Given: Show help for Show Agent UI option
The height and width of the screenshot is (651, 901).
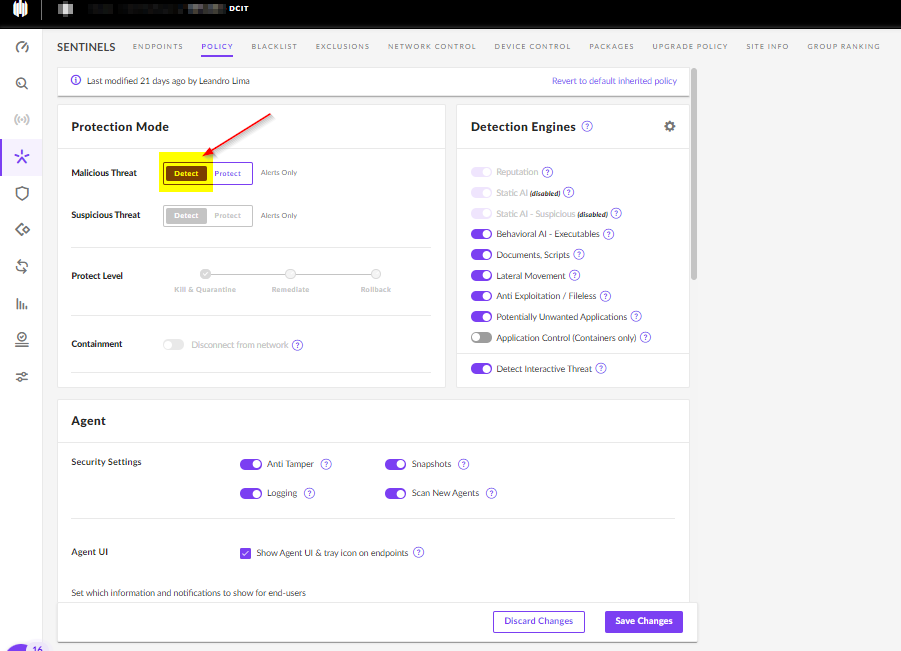Looking at the screenshot, I should 418,553.
